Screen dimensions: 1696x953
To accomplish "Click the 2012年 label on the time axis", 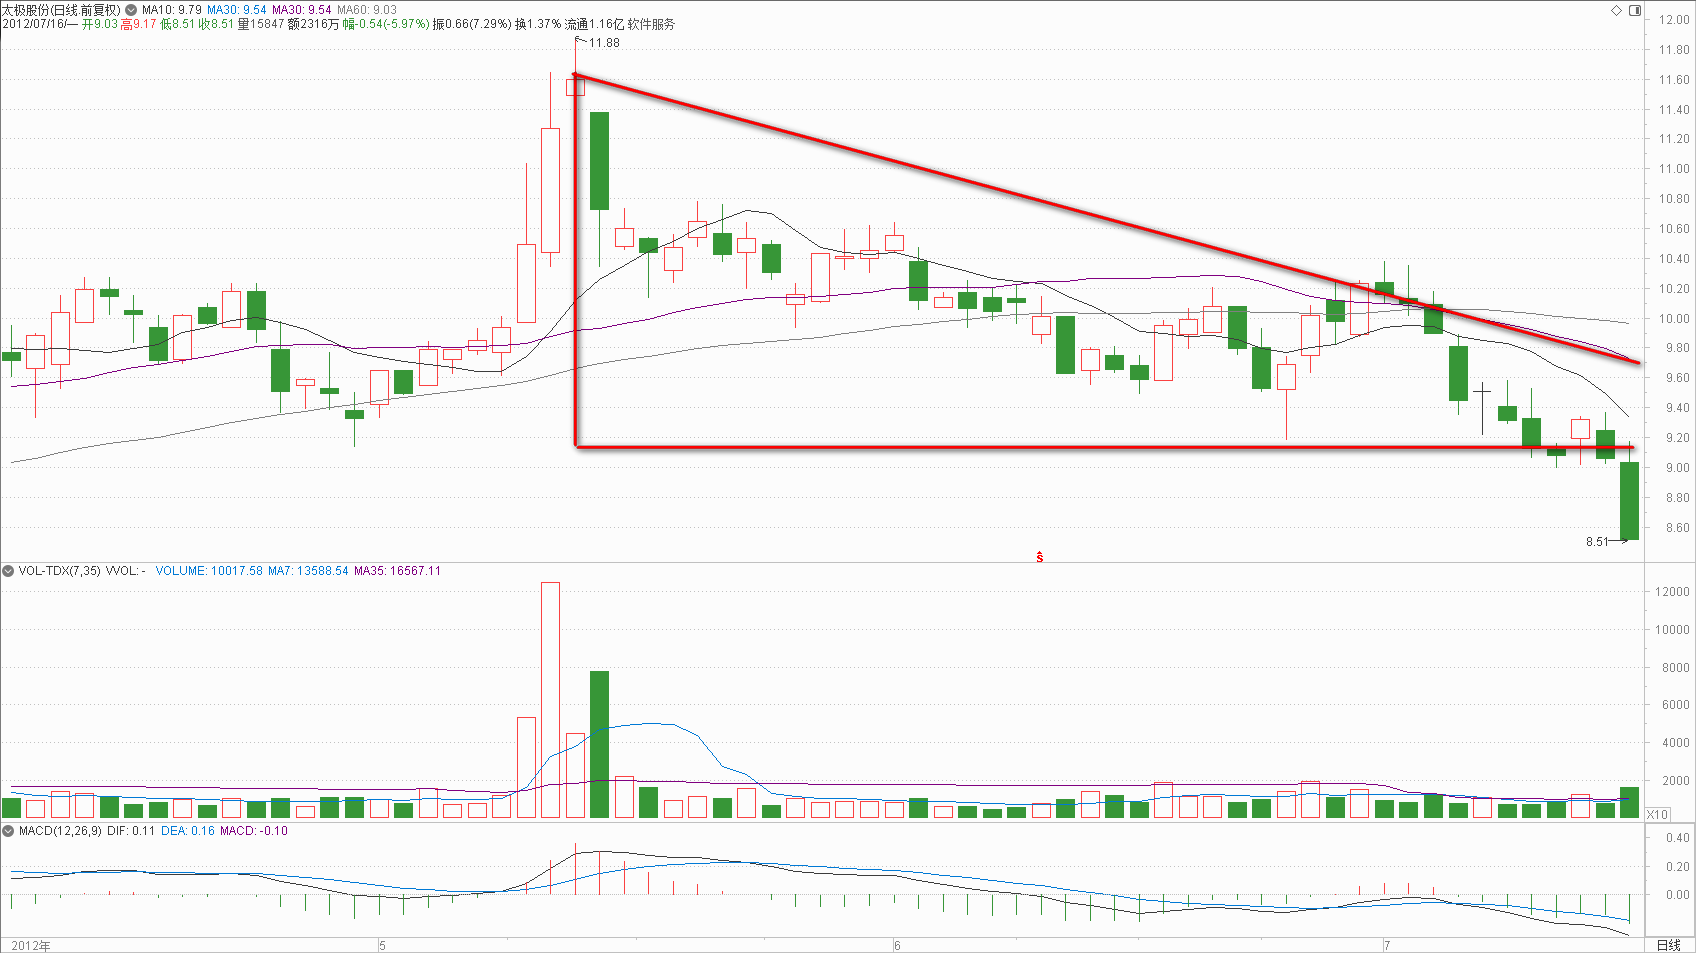I will click(31, 945).
